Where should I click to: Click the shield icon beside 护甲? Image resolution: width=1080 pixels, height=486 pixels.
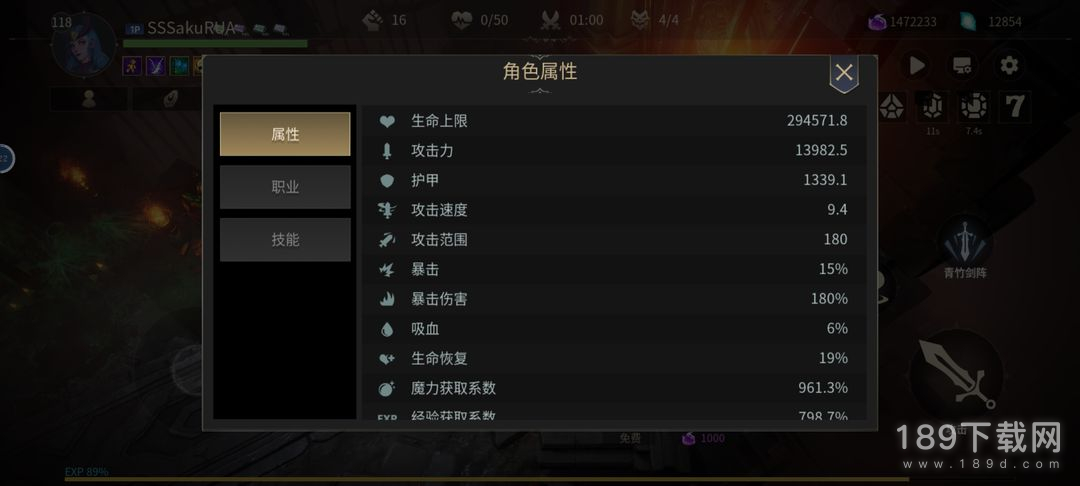point(387,180)
